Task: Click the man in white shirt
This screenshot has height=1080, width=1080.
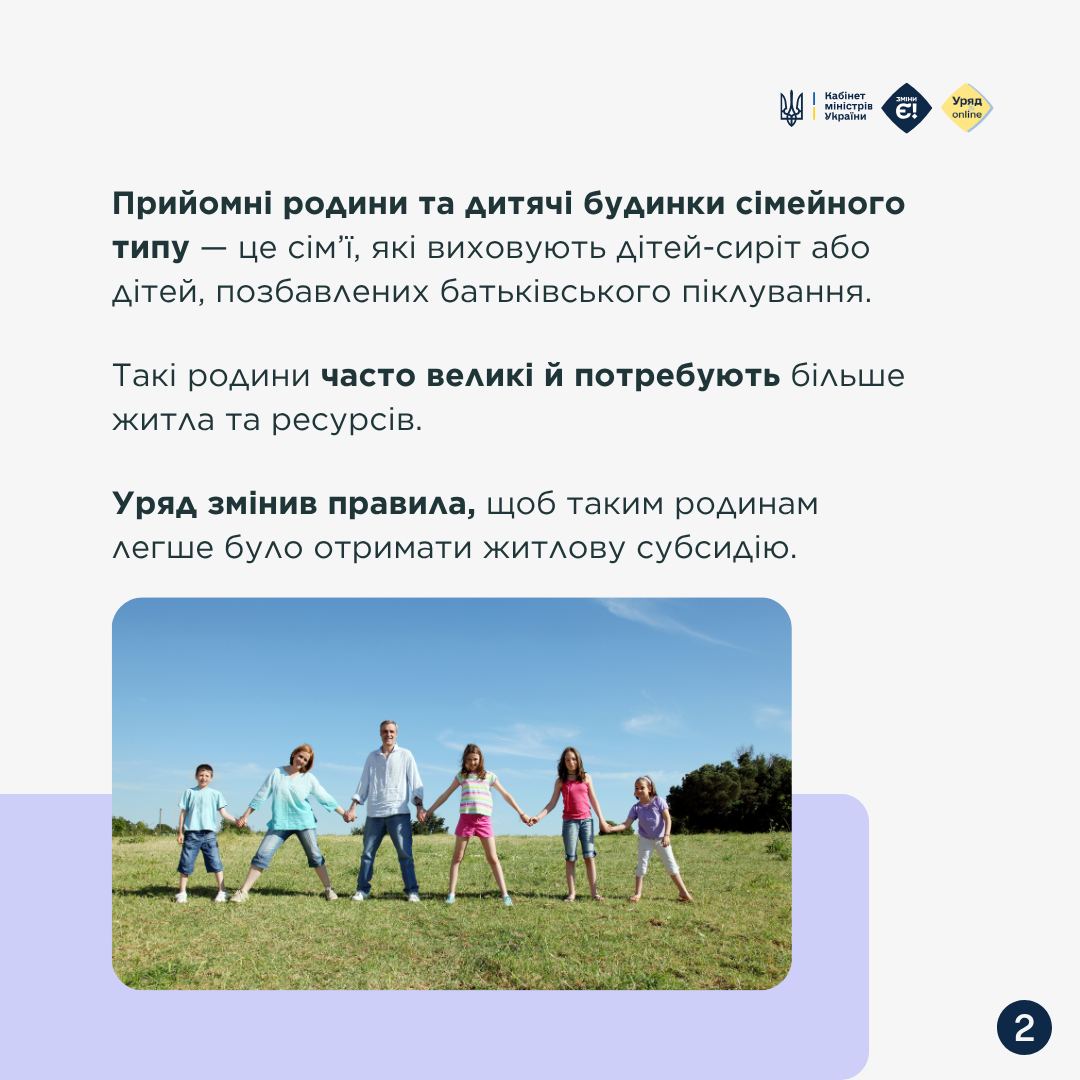Action: [387, 805]
